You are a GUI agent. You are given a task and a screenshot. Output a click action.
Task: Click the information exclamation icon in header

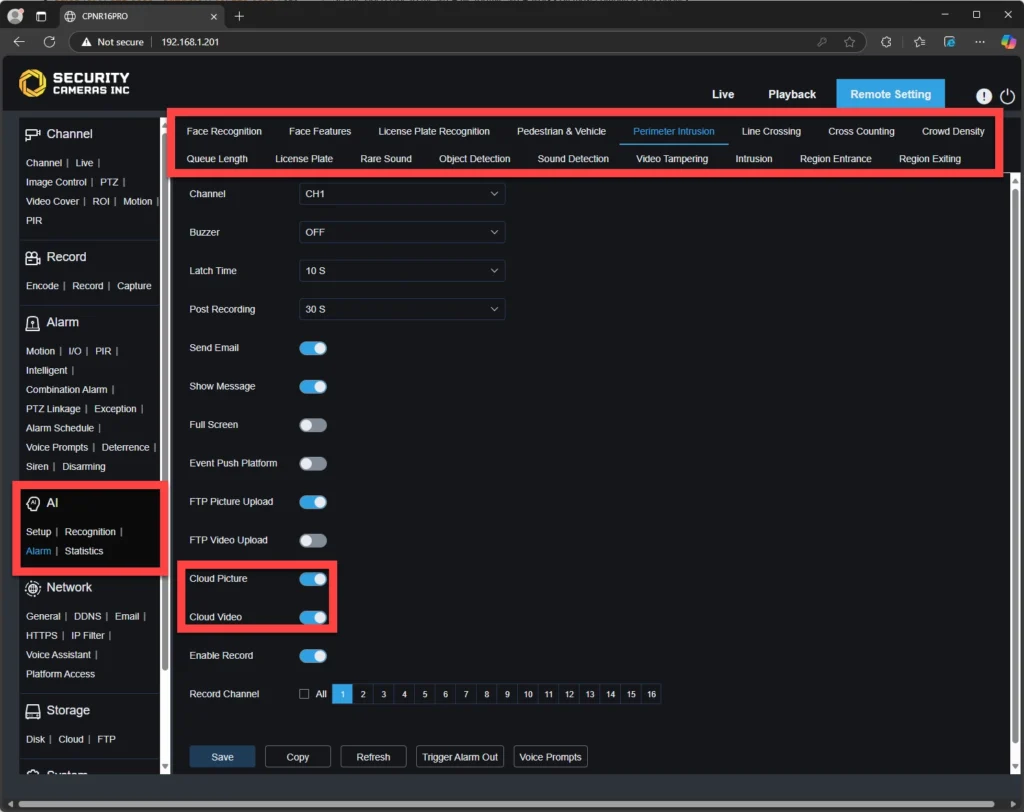click(x=984, y=96)
